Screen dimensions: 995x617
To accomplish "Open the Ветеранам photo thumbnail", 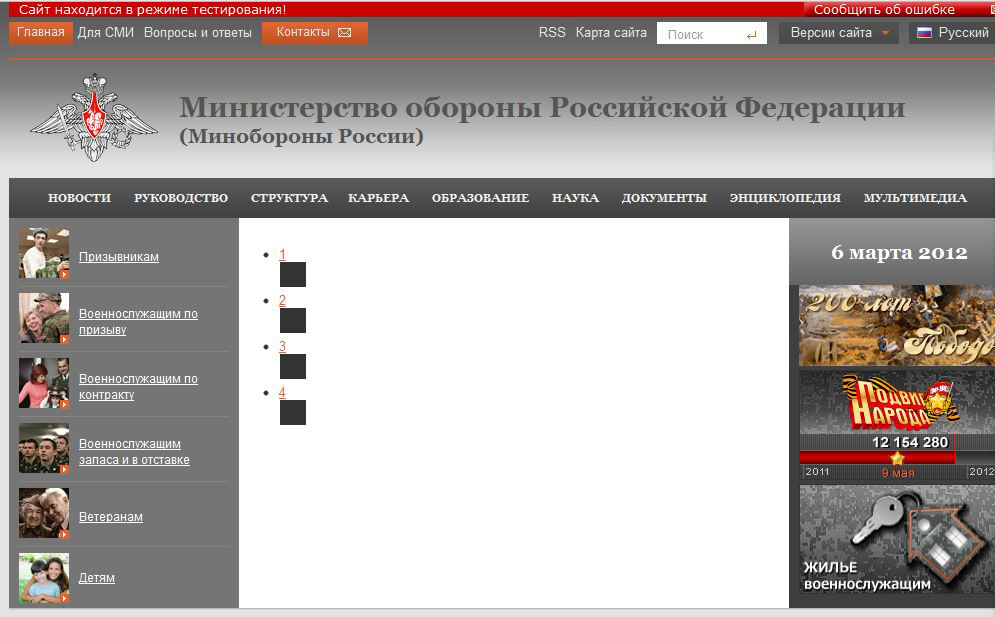I will click(44, 514).
